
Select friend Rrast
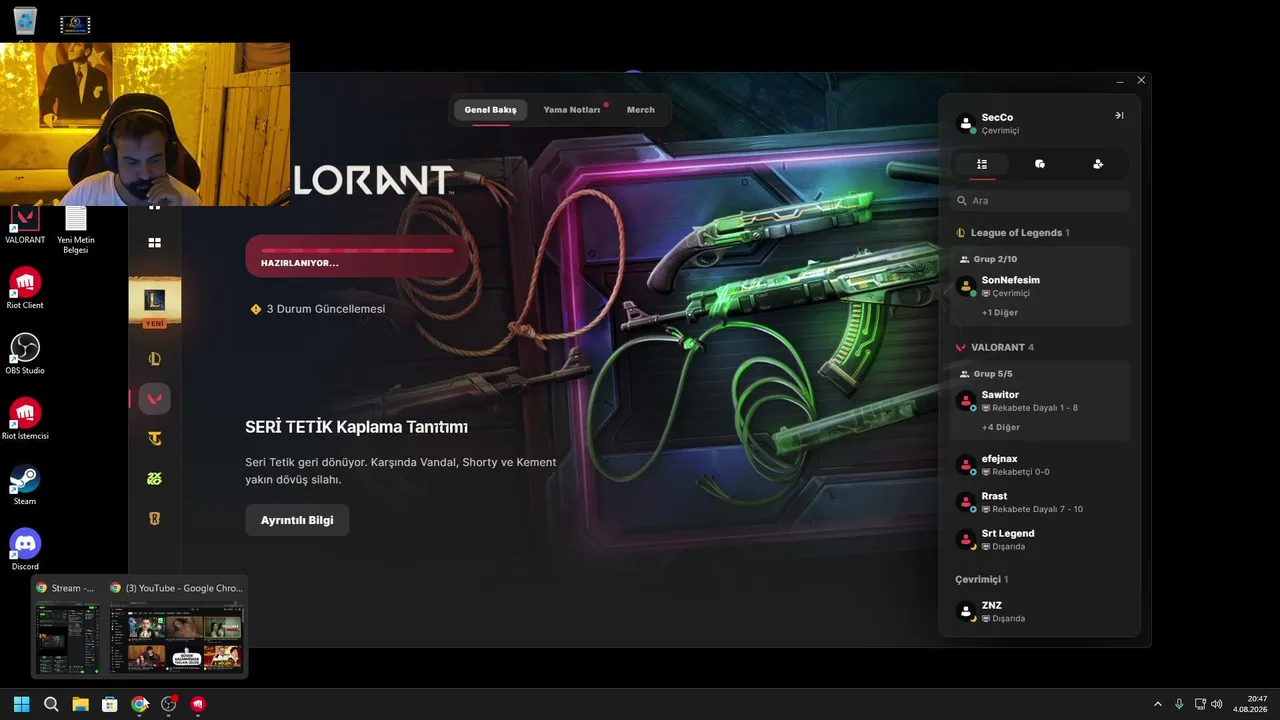point(1040,502)
